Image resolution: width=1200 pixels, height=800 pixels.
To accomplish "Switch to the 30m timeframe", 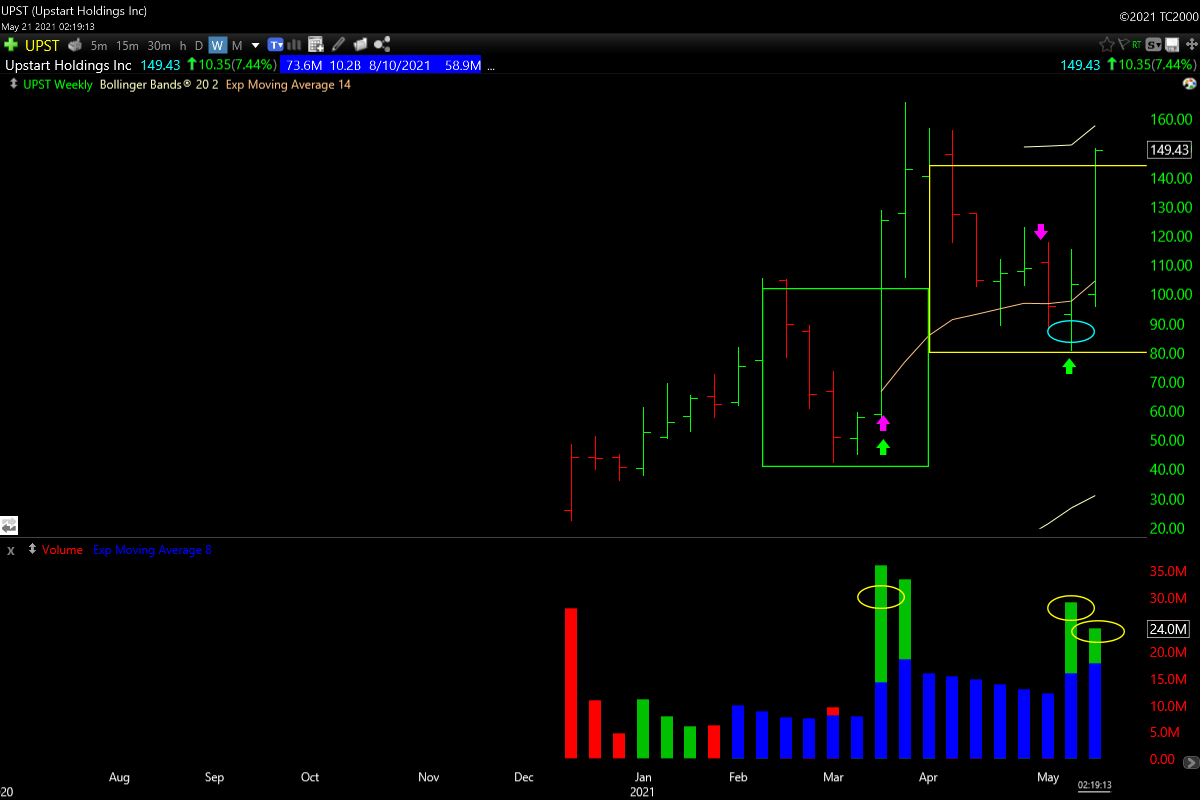I will pyautogui.click(x=158, y=45).
